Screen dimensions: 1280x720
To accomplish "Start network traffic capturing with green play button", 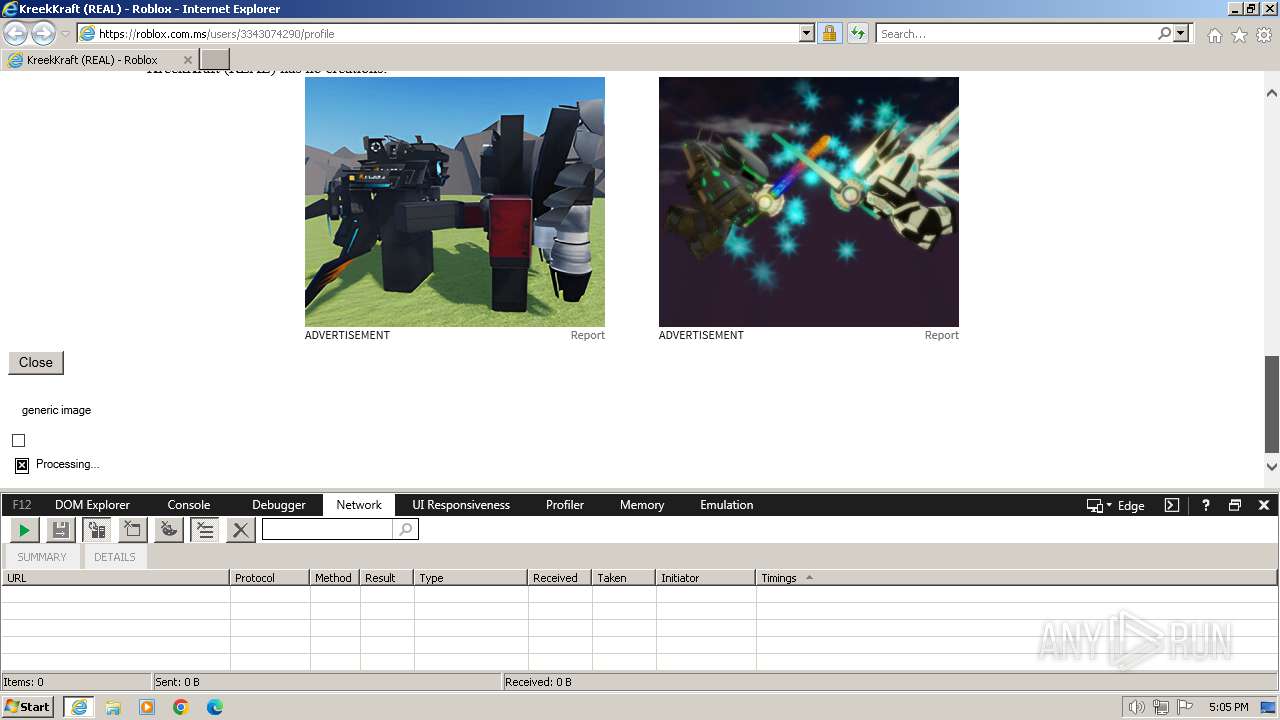I will point(24,530).
